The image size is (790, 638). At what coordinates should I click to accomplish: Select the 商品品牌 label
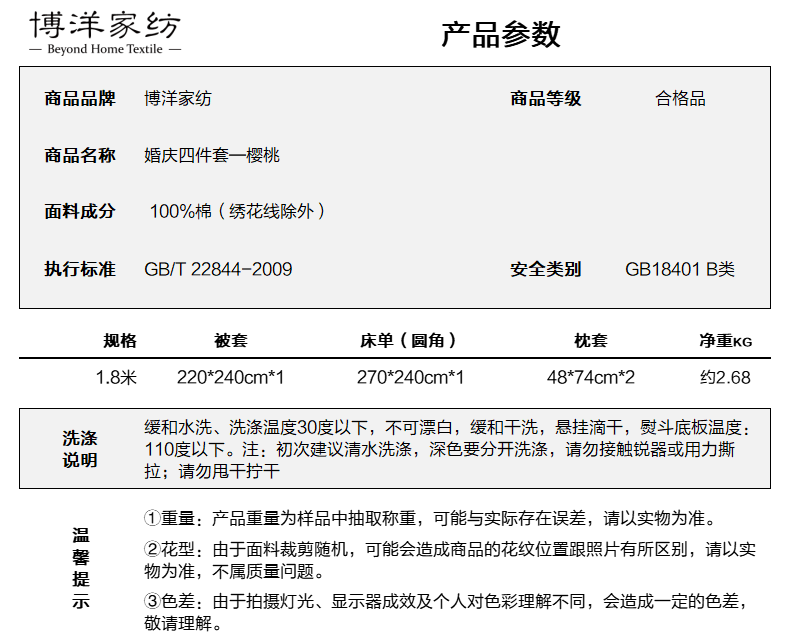[80, 98]
